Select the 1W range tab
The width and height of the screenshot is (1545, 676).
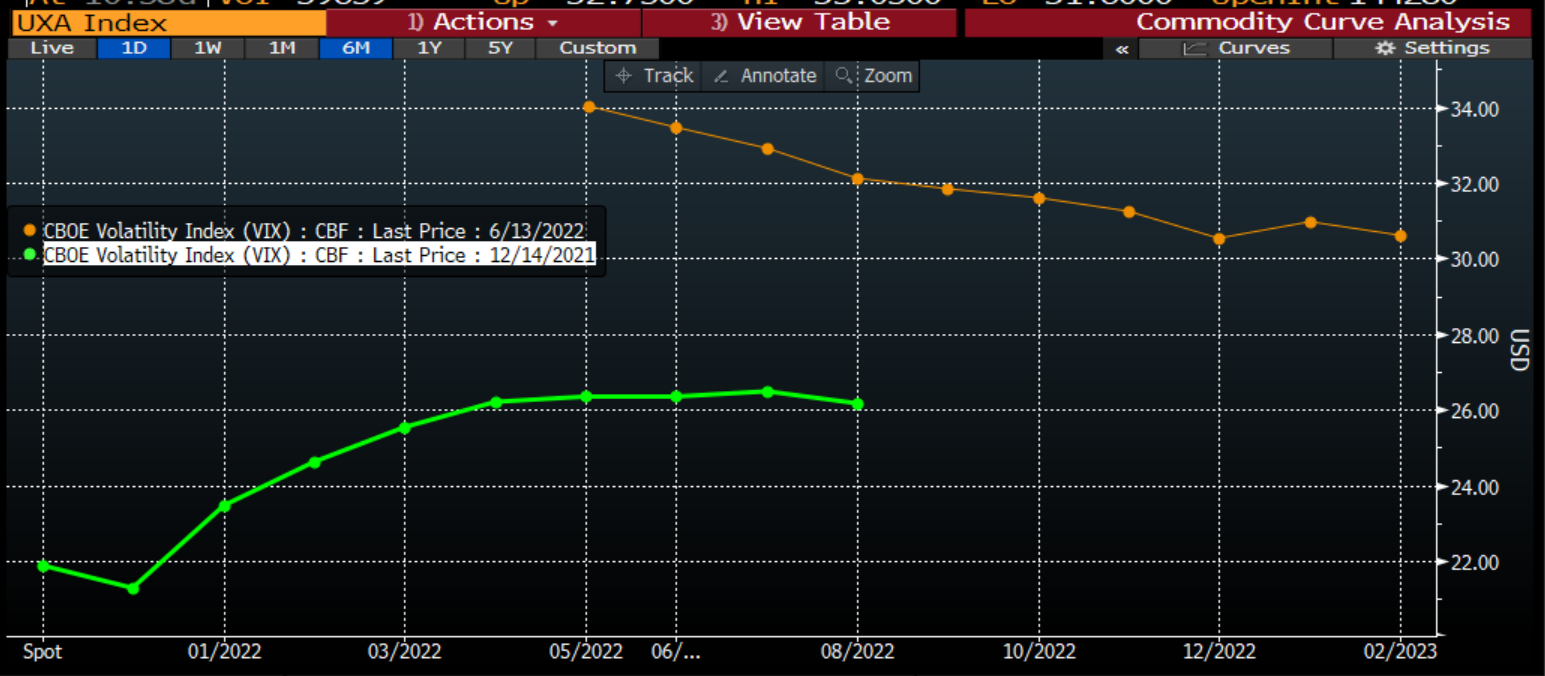click(x=207, y=48)
